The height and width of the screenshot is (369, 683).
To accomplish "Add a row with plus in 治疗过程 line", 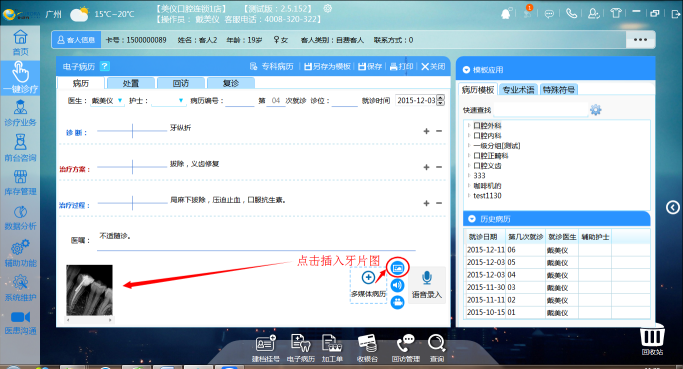I will point(426,203).
